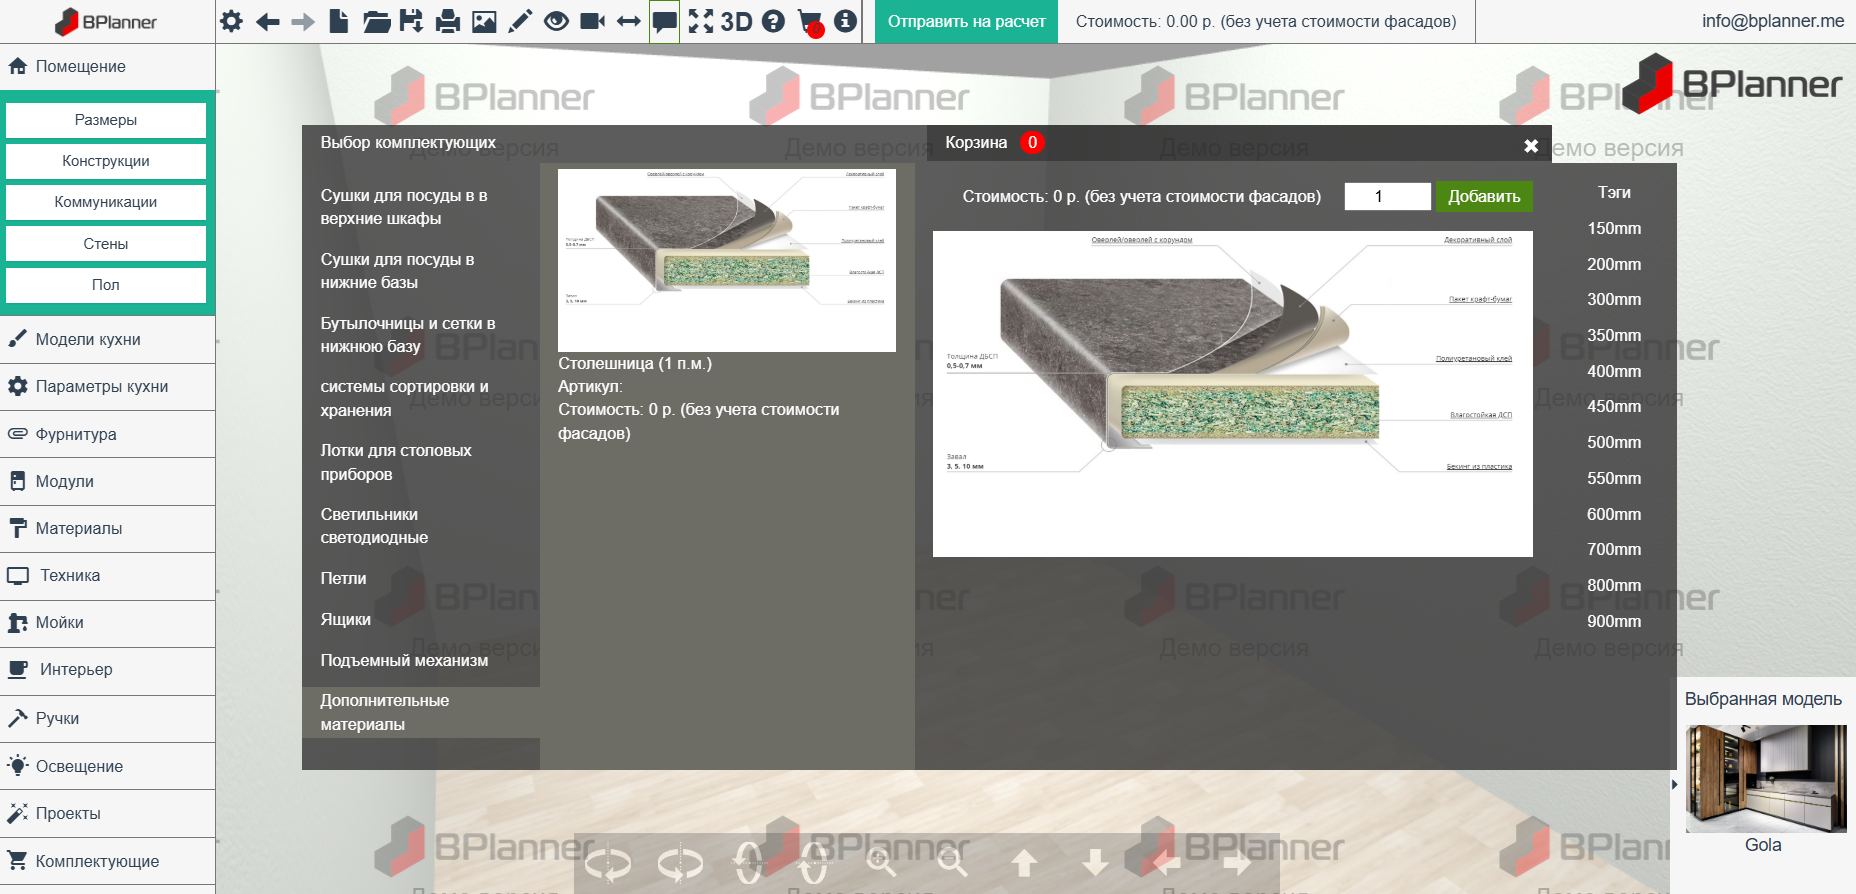The image size is (1856, 894).
Task: Open the Освещение sidebar section
Action: point(107,766)
